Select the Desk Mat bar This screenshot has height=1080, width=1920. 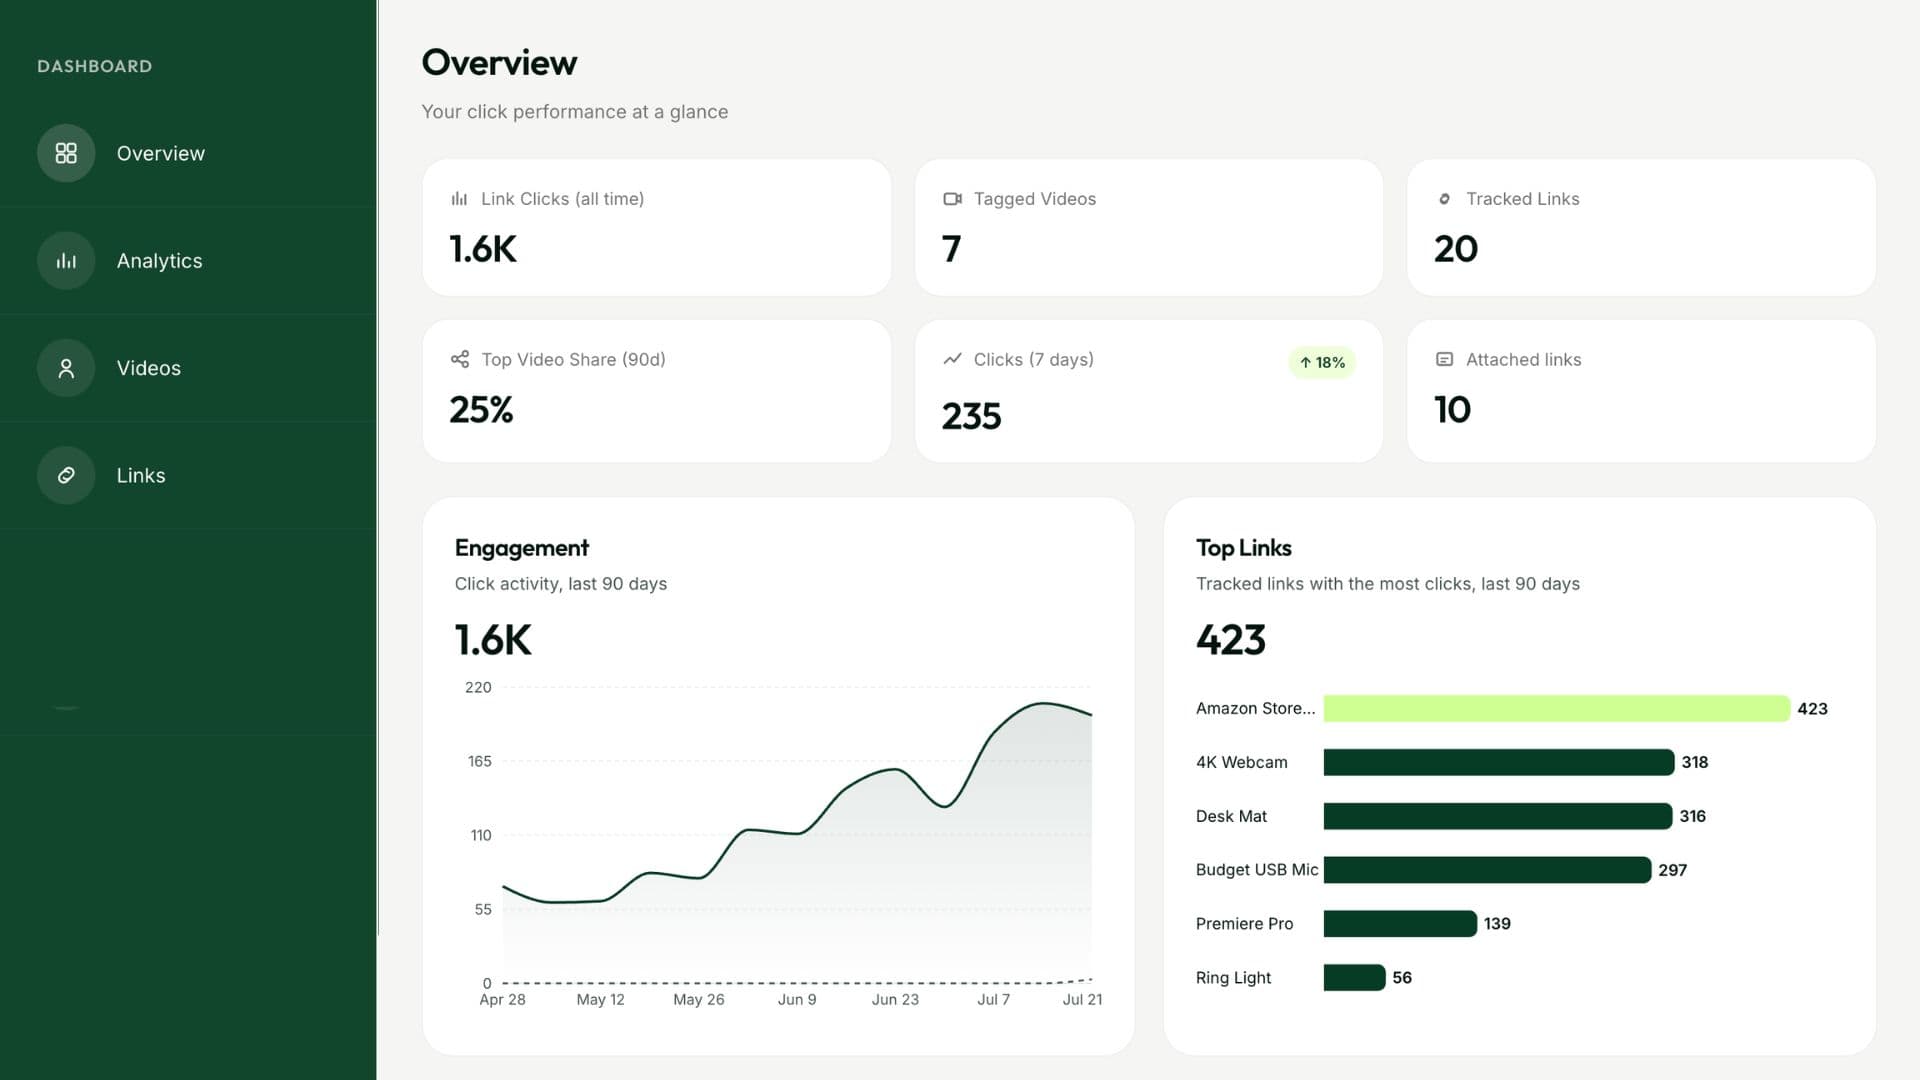point(1497,816)
